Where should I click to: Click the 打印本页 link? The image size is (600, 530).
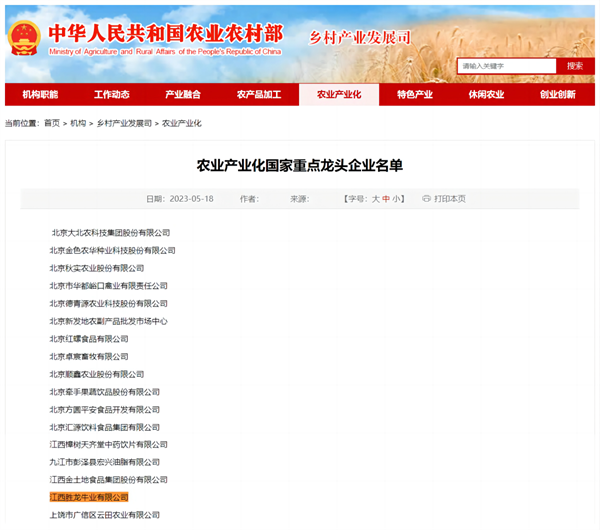tap(450, 199)
